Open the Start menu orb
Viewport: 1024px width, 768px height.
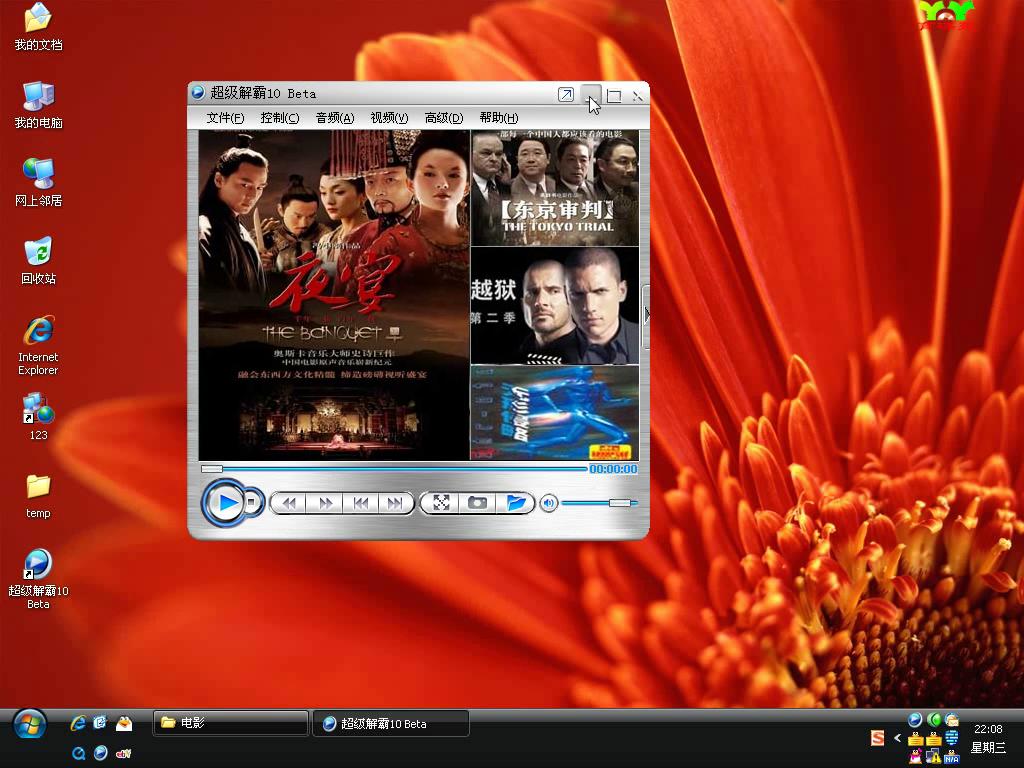click(x=29, y=724)
